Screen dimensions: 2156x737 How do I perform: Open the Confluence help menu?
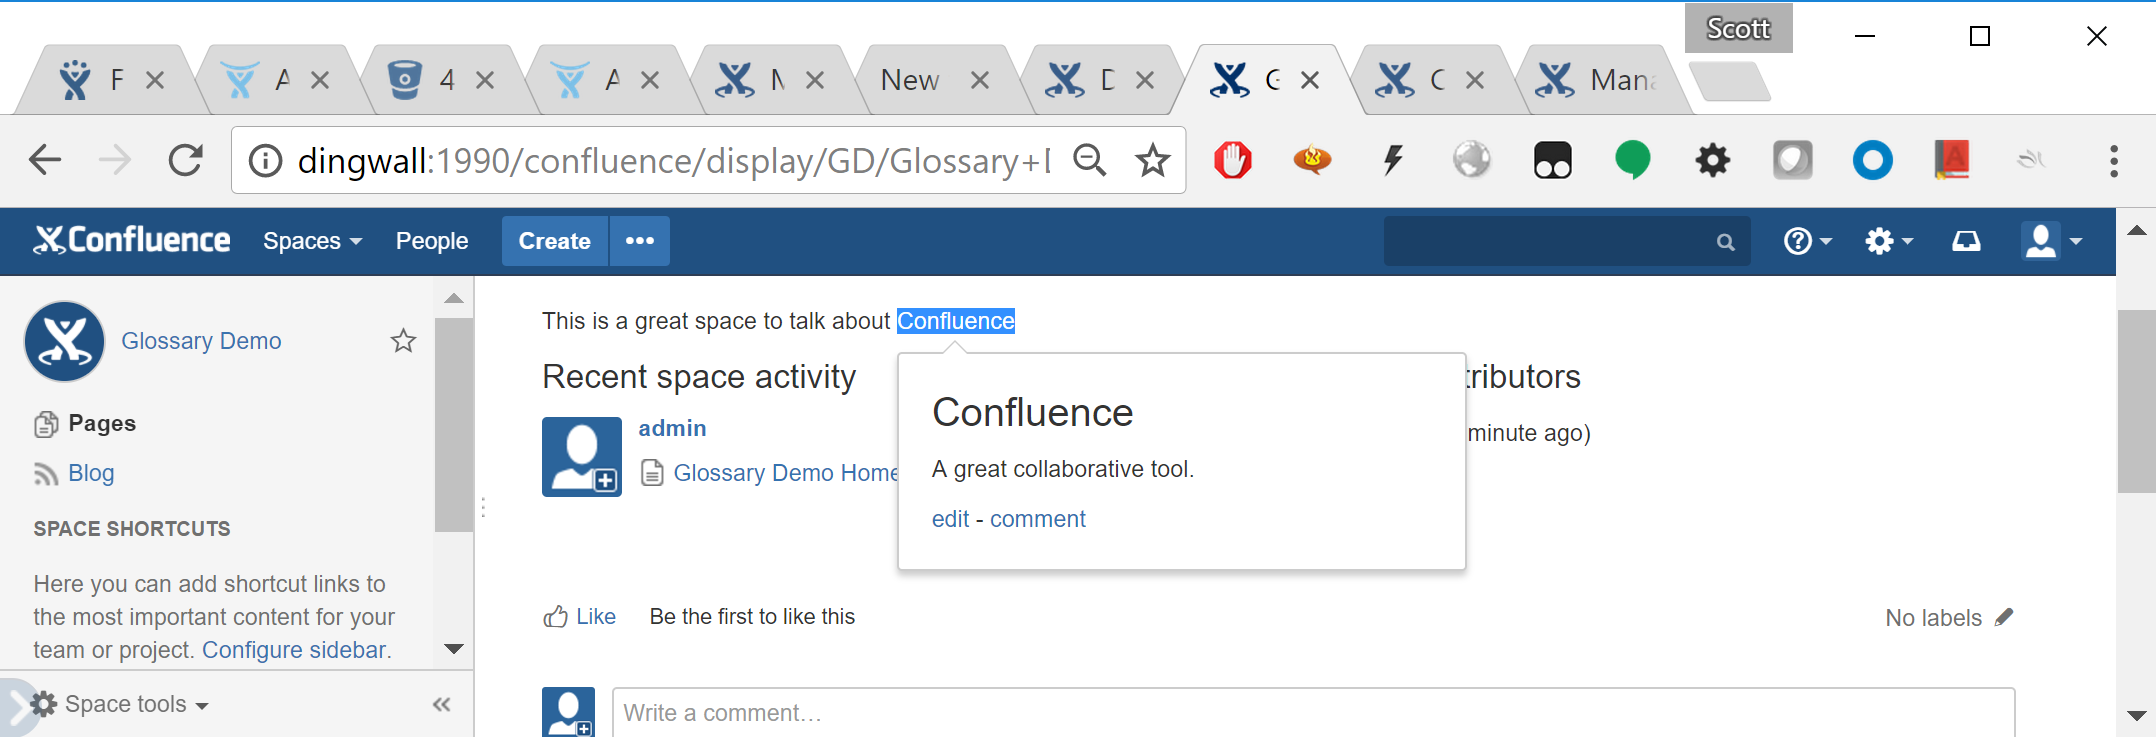[1808, 241]
